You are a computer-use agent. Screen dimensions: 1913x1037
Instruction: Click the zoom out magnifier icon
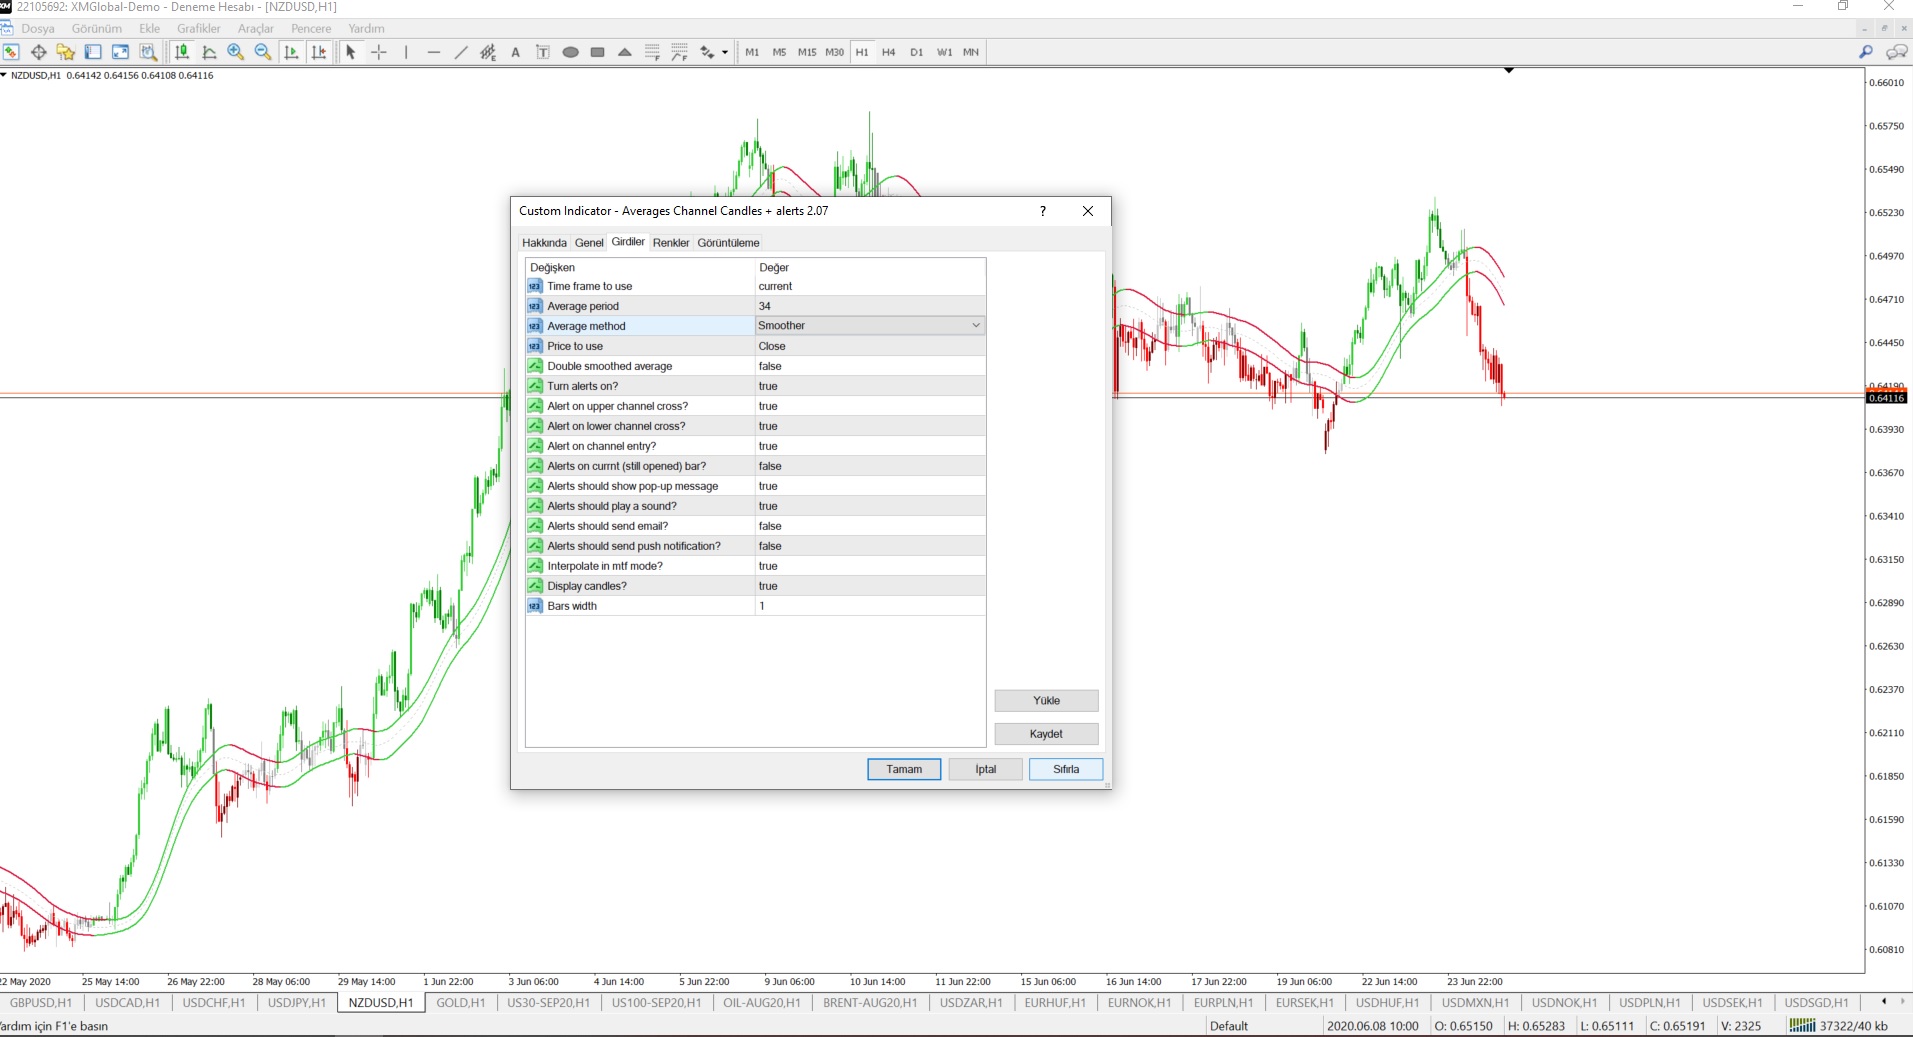(x=263, y=52)
